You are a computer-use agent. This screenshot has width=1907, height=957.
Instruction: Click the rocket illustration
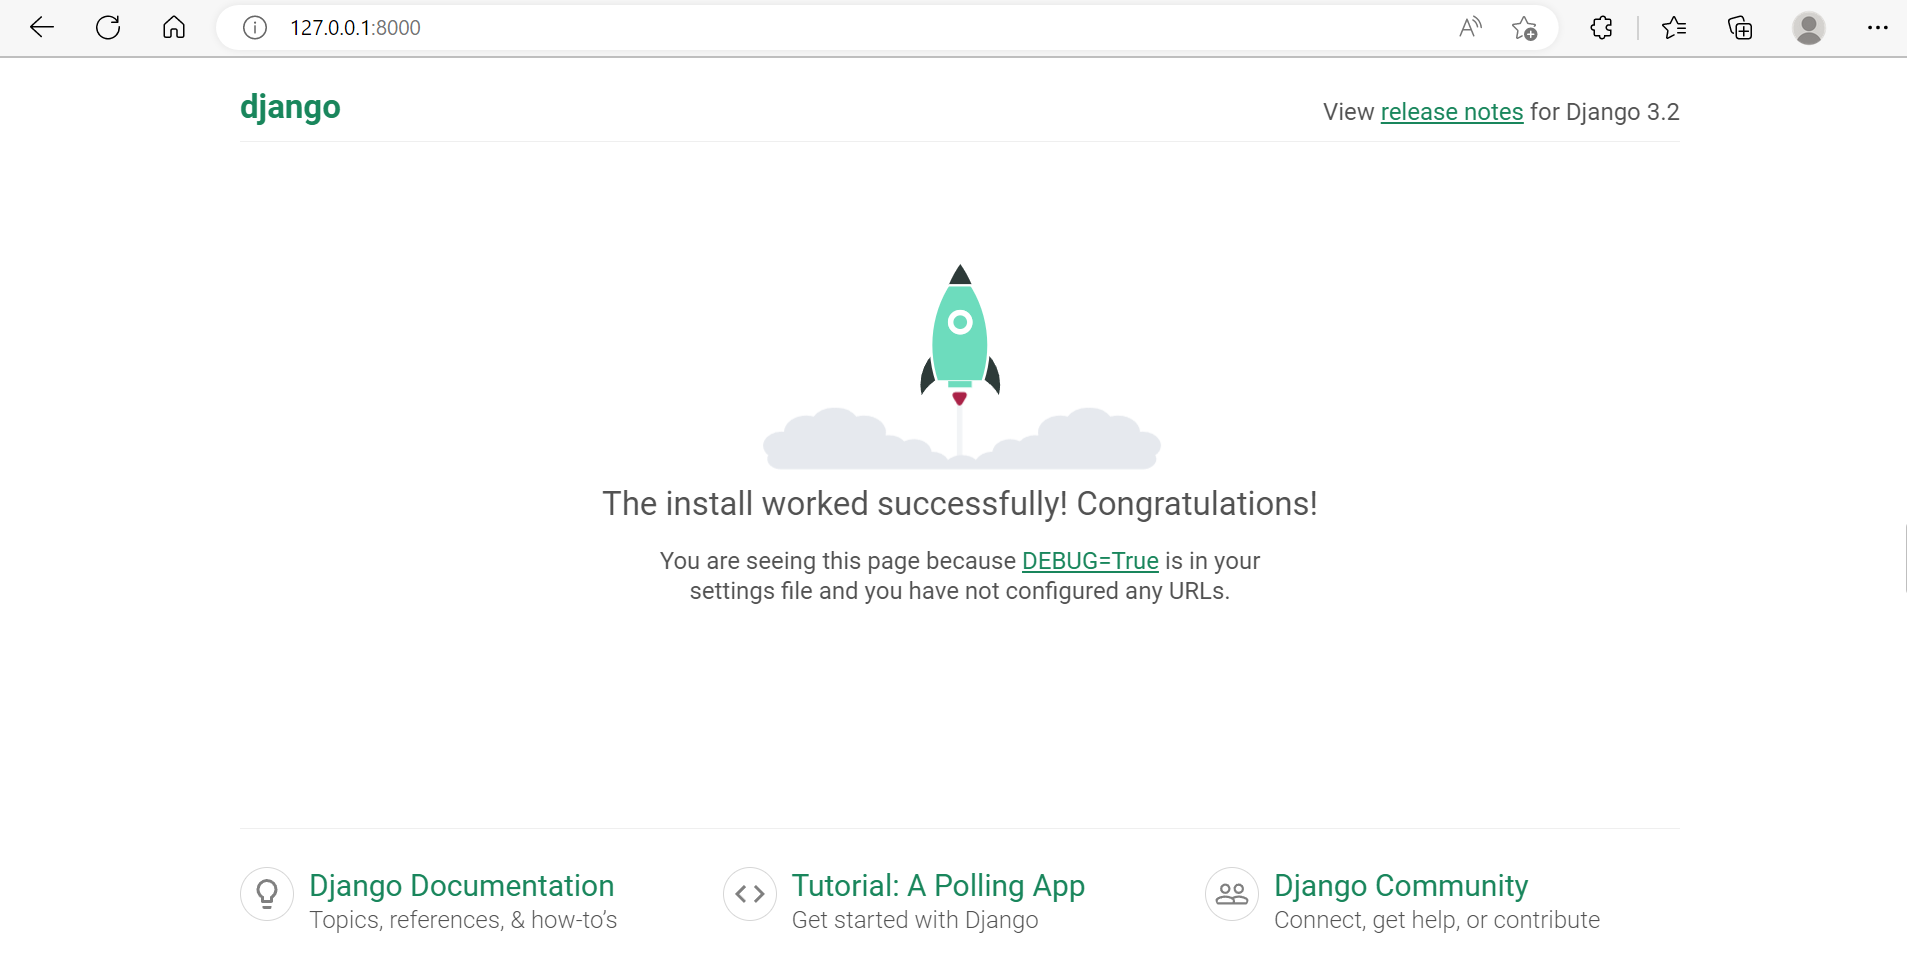pyautogui.click(x=960, y=366)
